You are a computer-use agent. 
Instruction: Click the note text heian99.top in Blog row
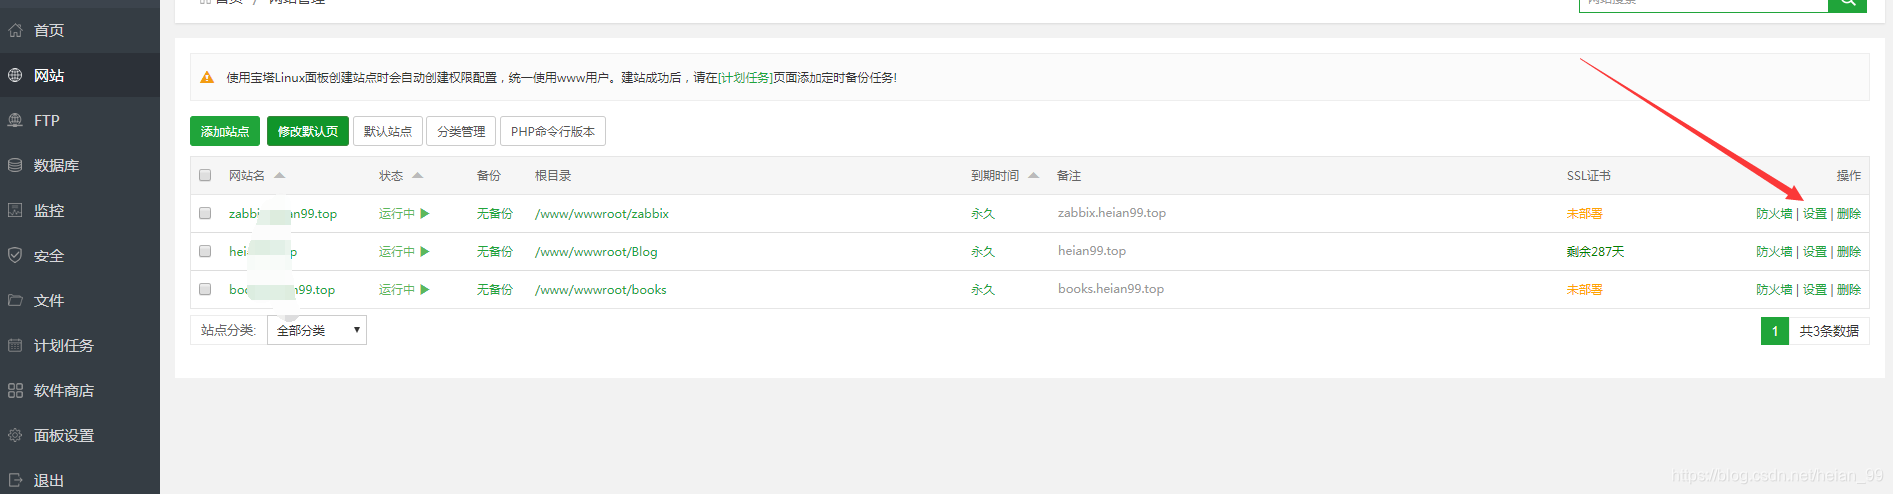pyautogui.click(x=1092, y=250)
